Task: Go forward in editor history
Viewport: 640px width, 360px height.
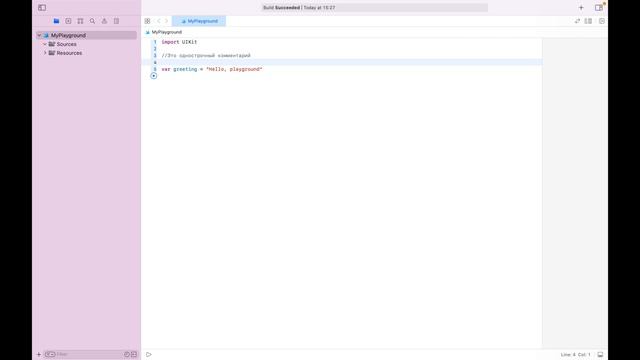Action: [166, 21]
